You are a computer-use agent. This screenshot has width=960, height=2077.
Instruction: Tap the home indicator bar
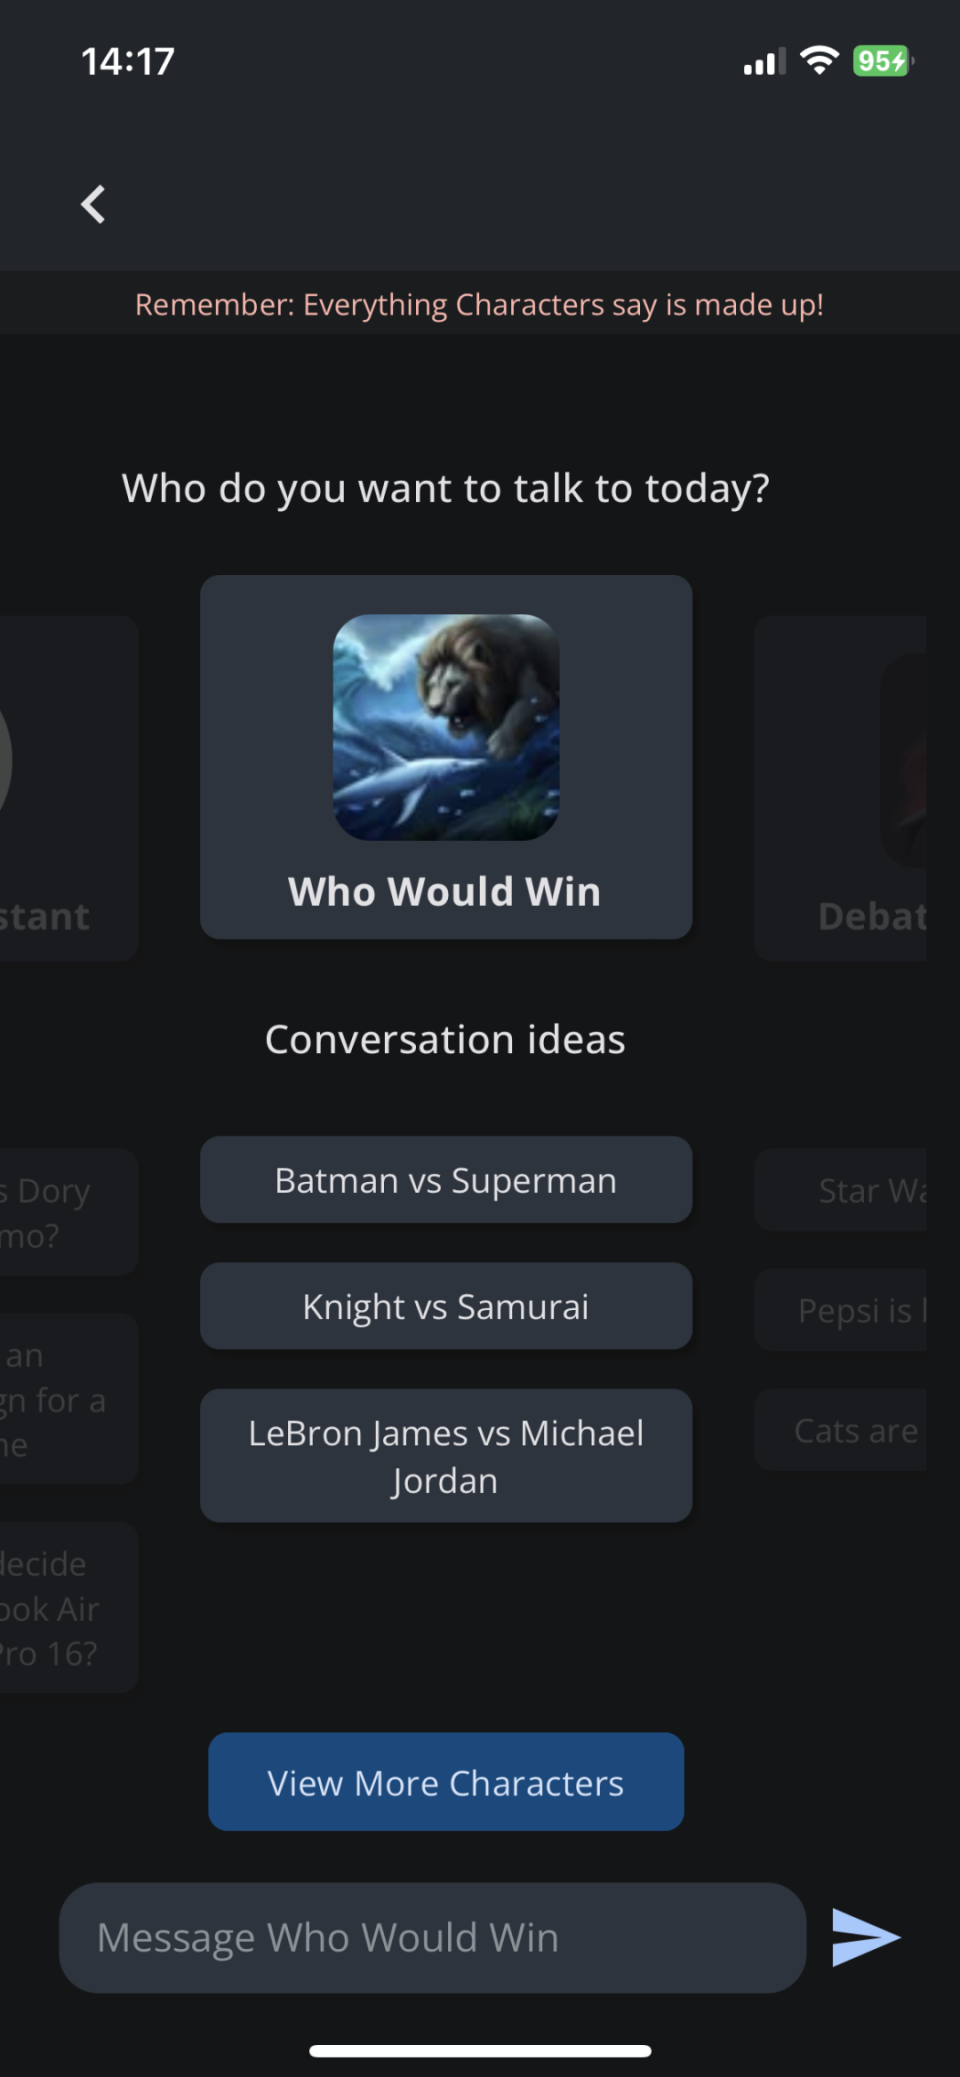click(480, 2051)
